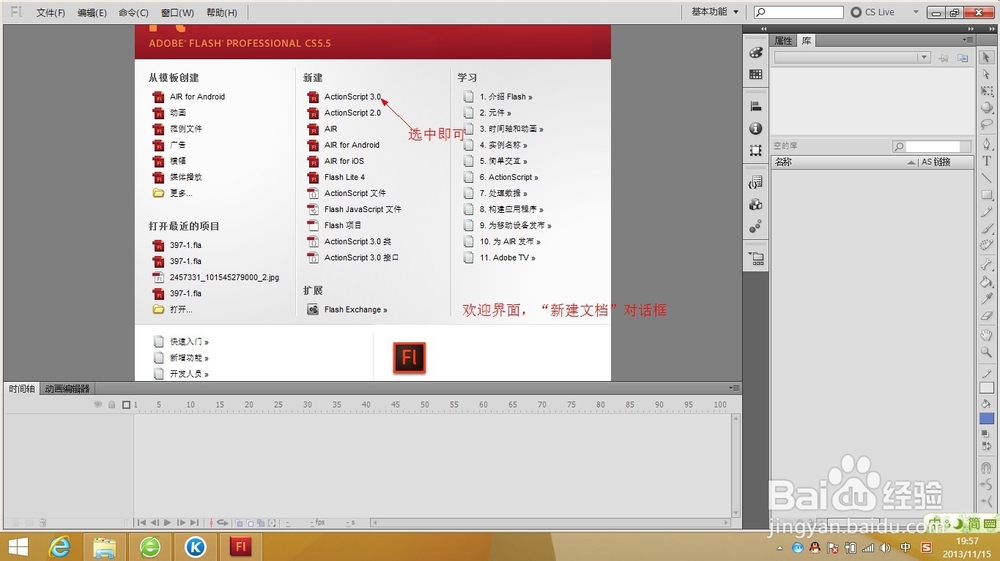Open Modify Onion Markers menu
This screenshot has height=561, width=1000.
tap(272, 523)
